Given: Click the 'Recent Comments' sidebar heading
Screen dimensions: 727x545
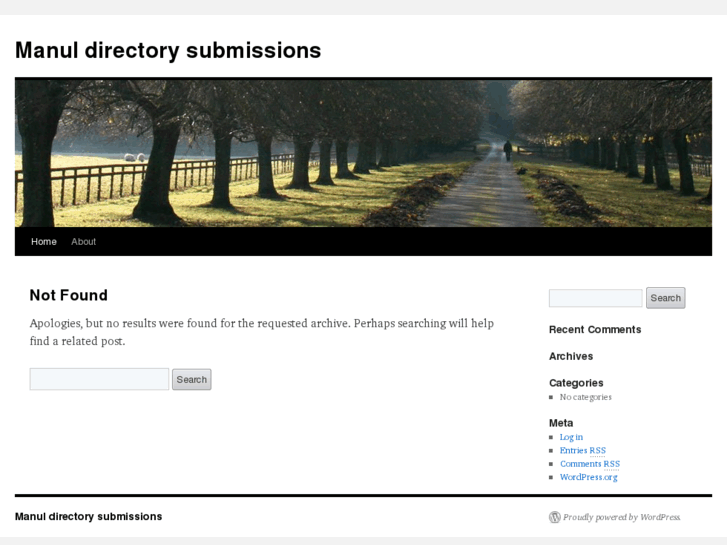Looking at the screenshot, I should pos(595,330).
